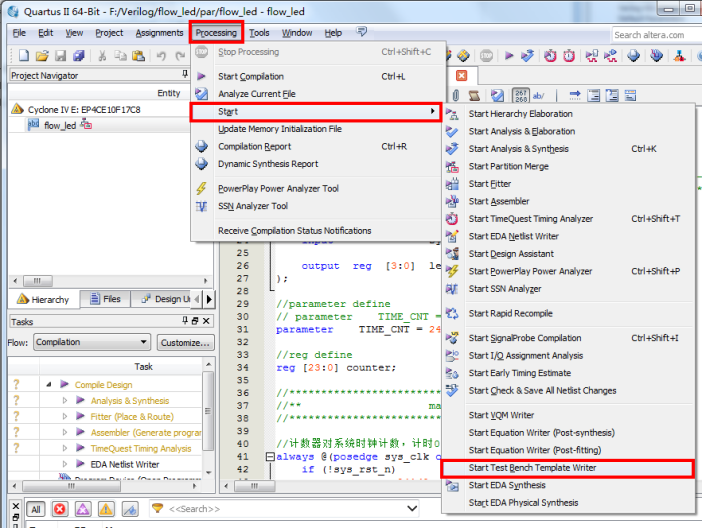Select Start Design Assistant entry
This screenshot has height=529, width=702.
(567, 254)
